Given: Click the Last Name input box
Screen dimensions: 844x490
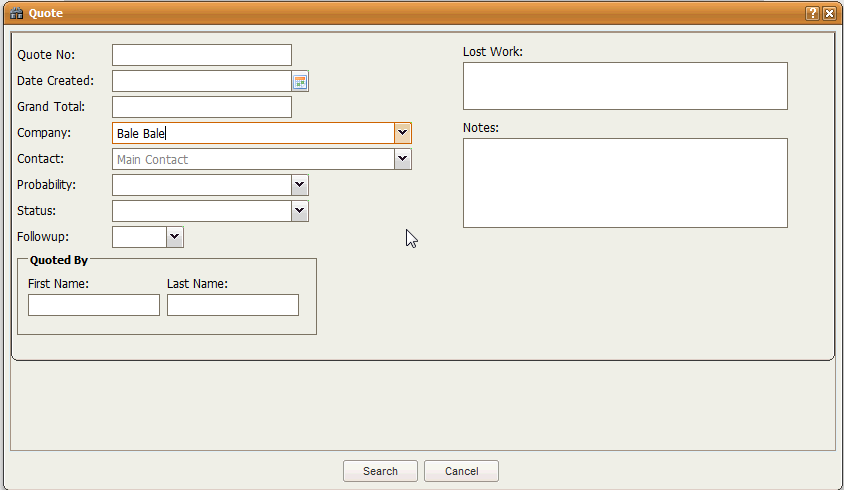Looking at the screenshot, I should (x=232, y=305).
